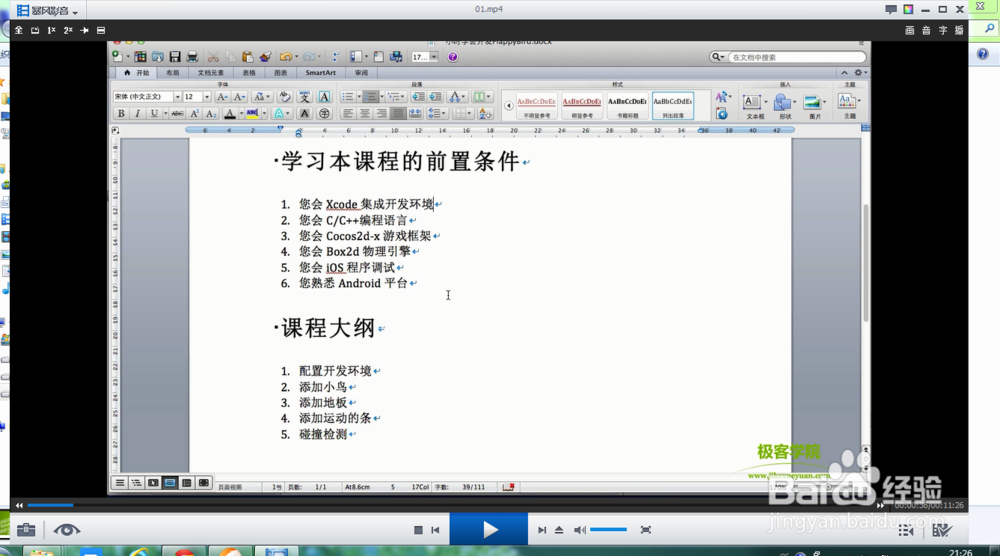Switch to the 图表 ribbon tab
Screen dimensions: 1000x556
(x=281, y=73)
